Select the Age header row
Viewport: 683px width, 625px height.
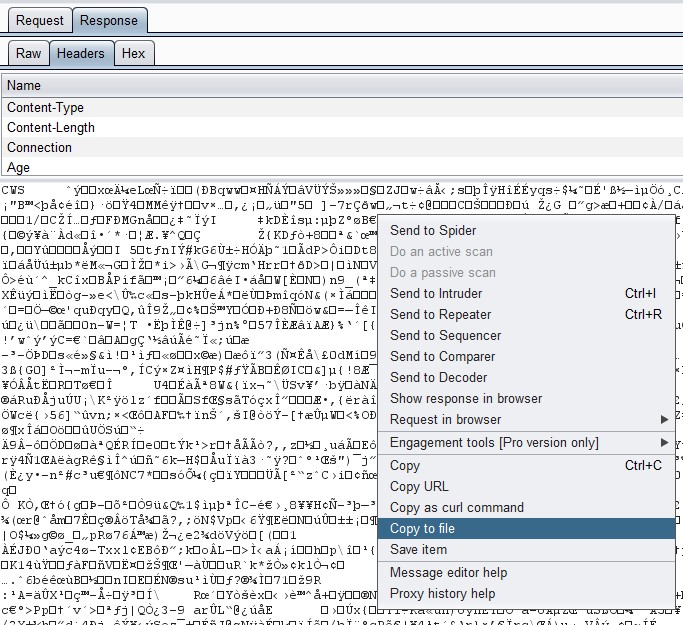click(342, 167)
